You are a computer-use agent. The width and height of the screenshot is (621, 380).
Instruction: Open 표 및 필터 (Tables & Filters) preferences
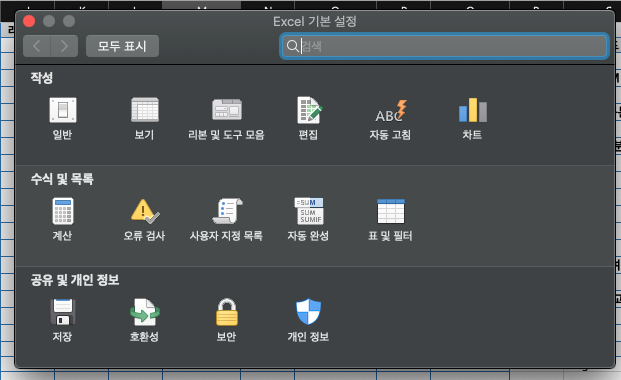[391, 211]
